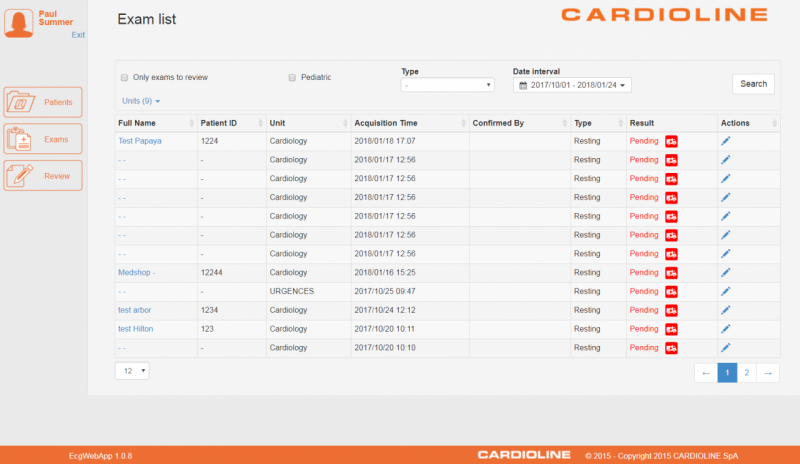Open the Exams section in sidebar

(43, 139)
